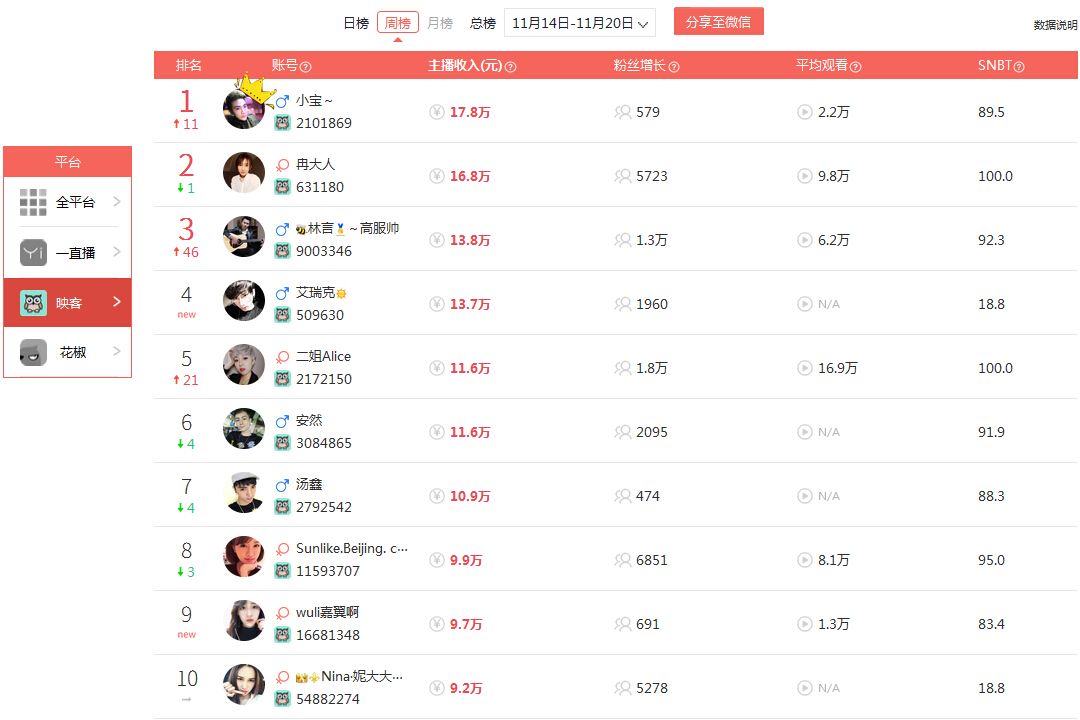Click the crowned avatar of 小宝~
Screen dimensions: 1080x720
click(244, 107)
